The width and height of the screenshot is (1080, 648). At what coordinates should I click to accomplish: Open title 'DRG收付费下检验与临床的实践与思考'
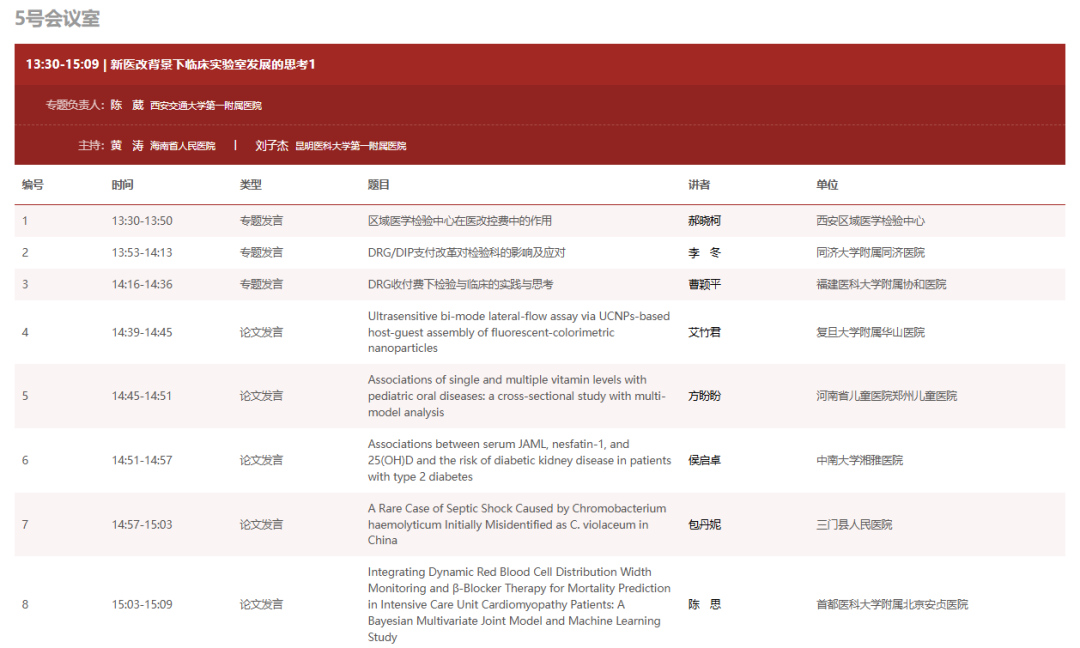point(460,284)
